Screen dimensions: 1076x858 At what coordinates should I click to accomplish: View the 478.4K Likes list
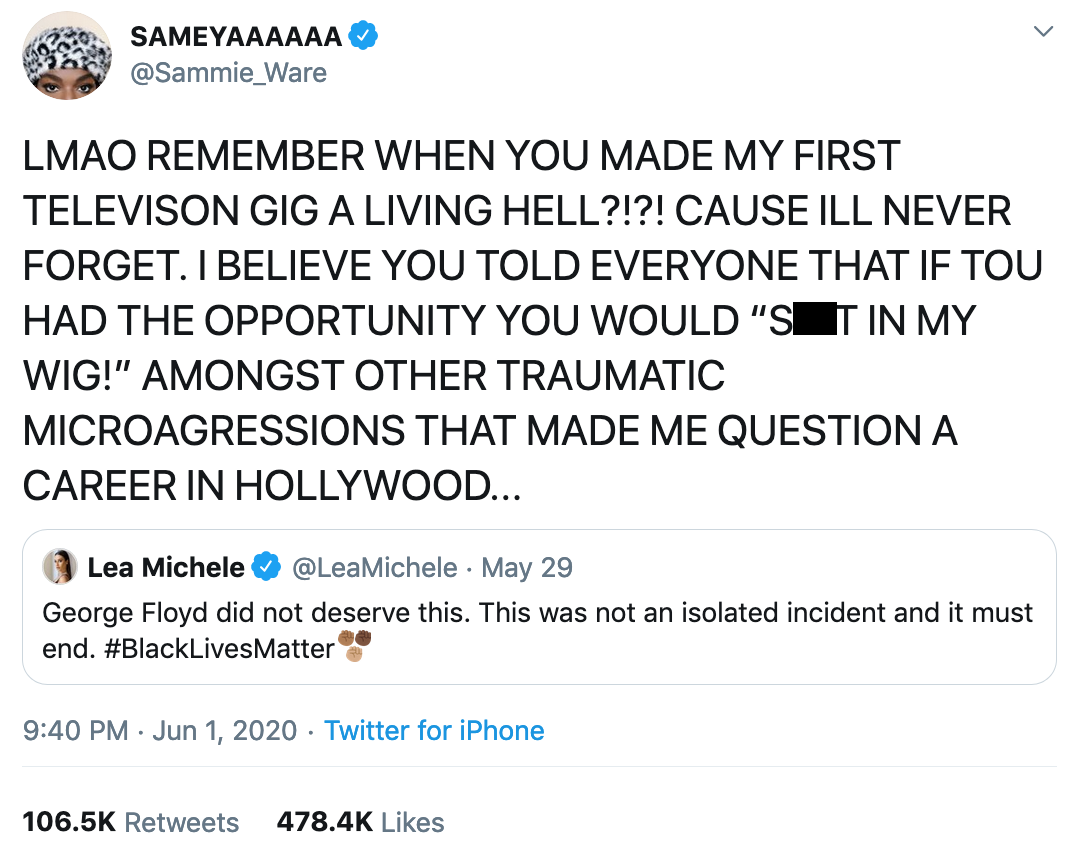(x=360, y=822)
